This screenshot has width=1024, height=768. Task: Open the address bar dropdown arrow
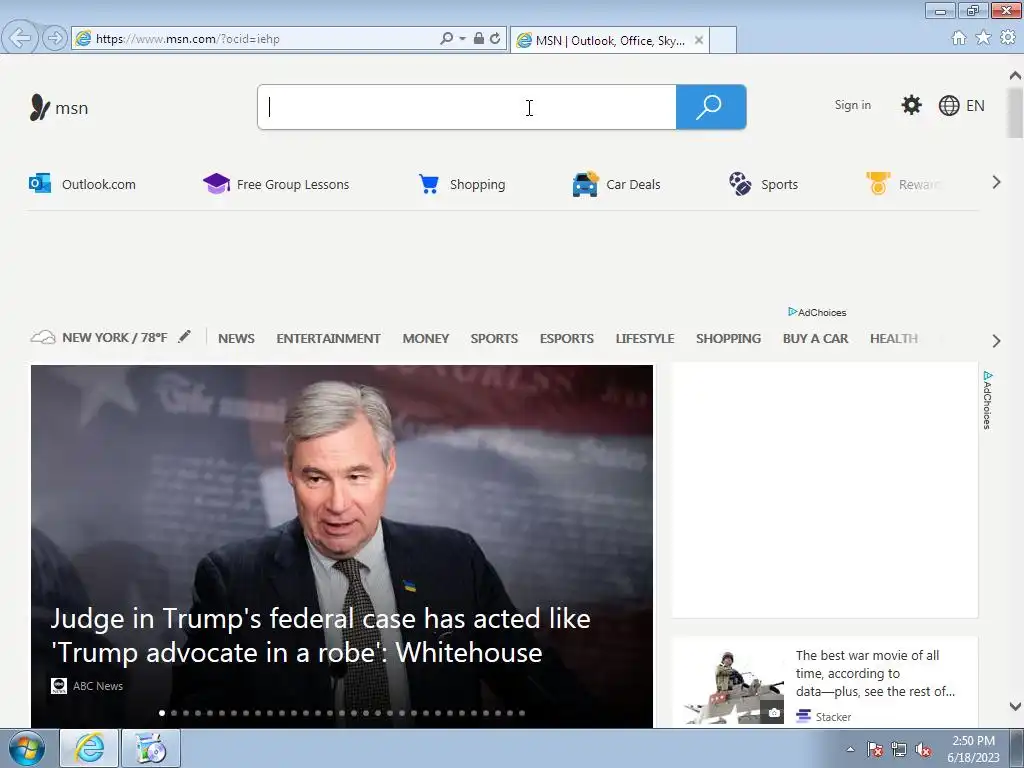click(x=462, y=39)
